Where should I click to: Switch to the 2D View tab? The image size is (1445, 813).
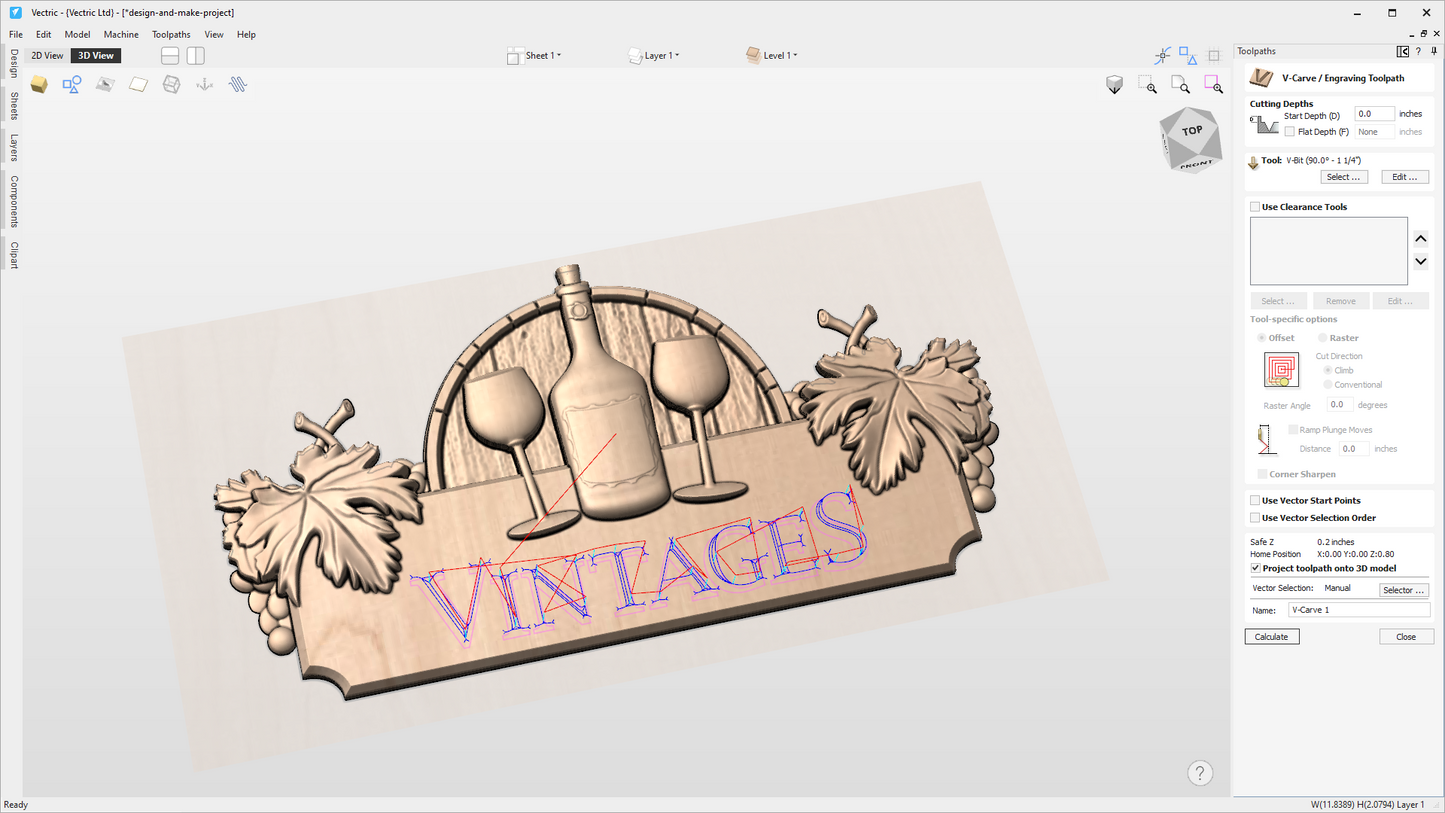(x=47, y=55)
